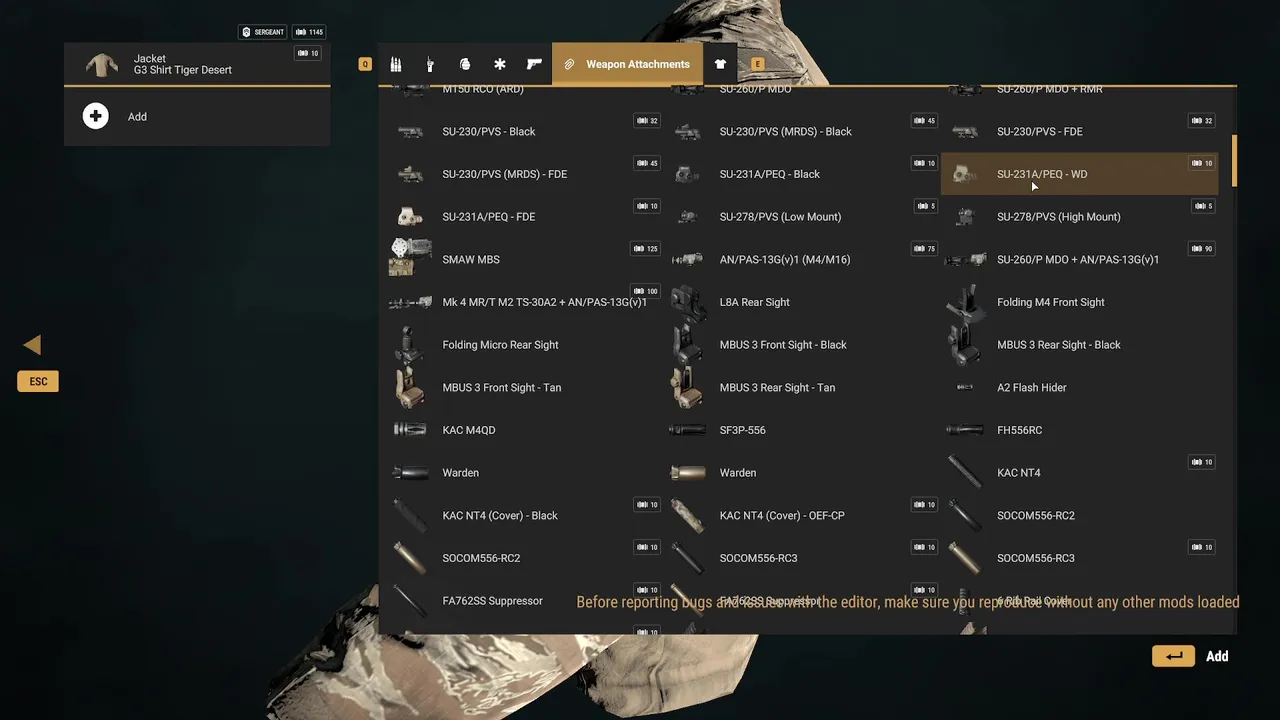
Task: Pick the tan Warden muzzle icon
Action: 687,473
